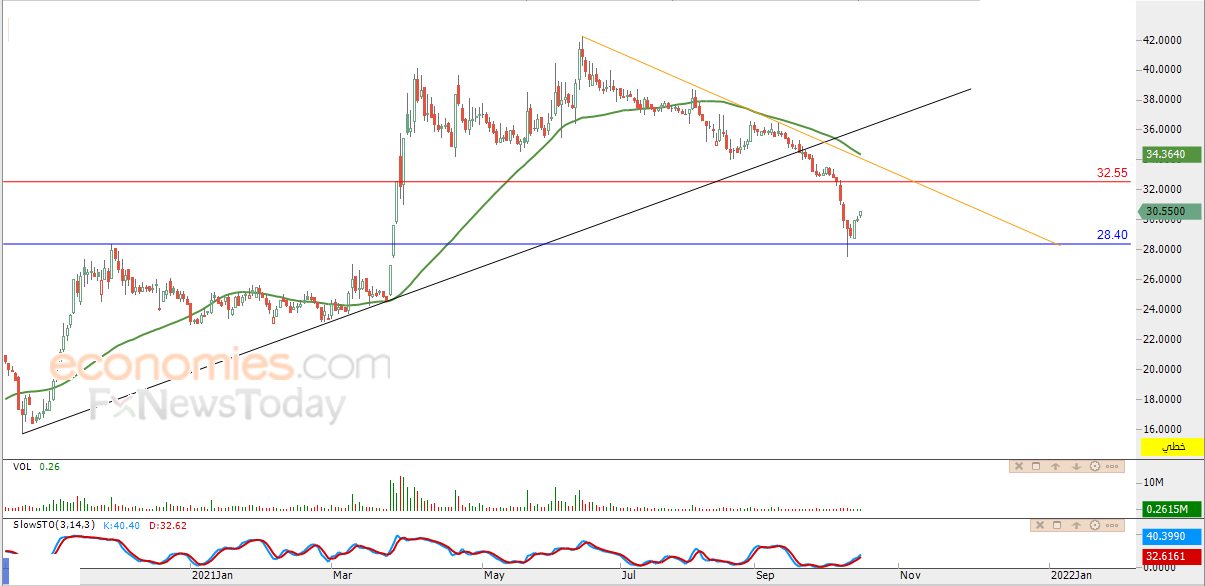The width and height of the screenshot is (1205, 586).
Task: Close the SlowSTO indicator panel
Action: point(1040,525)
